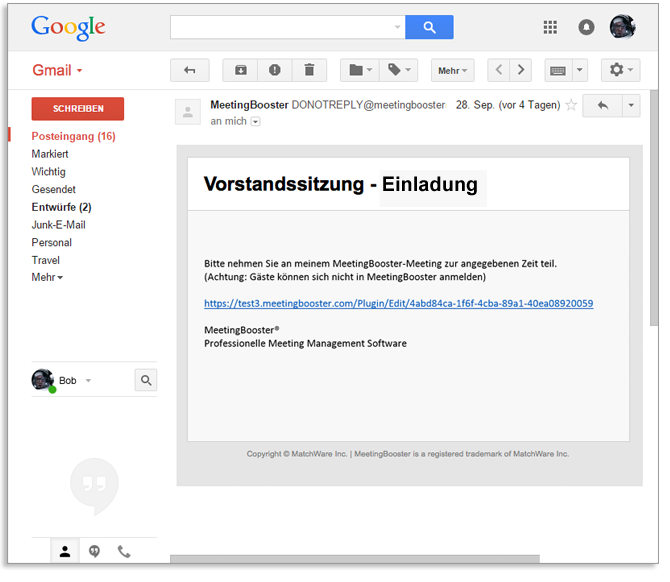Delete the message with trash icon
This screenshot has height=582, width=670.
click(x=309, y=70)
